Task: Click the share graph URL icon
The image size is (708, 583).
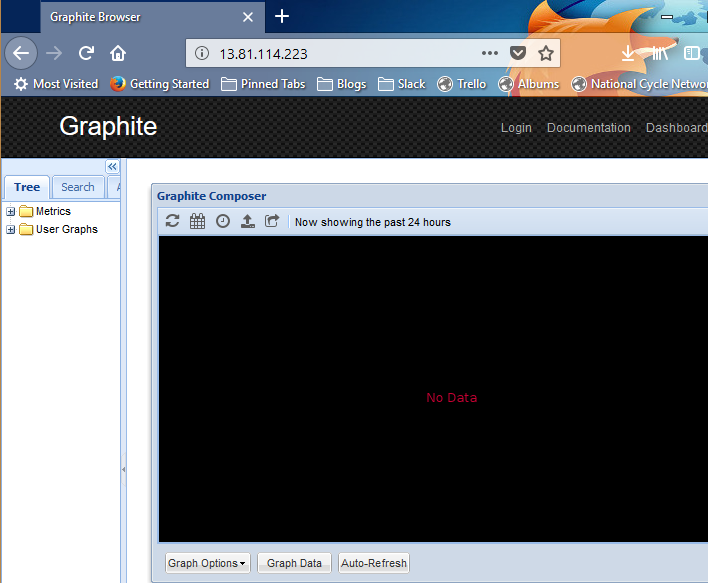Action: (x=272, y=221)
